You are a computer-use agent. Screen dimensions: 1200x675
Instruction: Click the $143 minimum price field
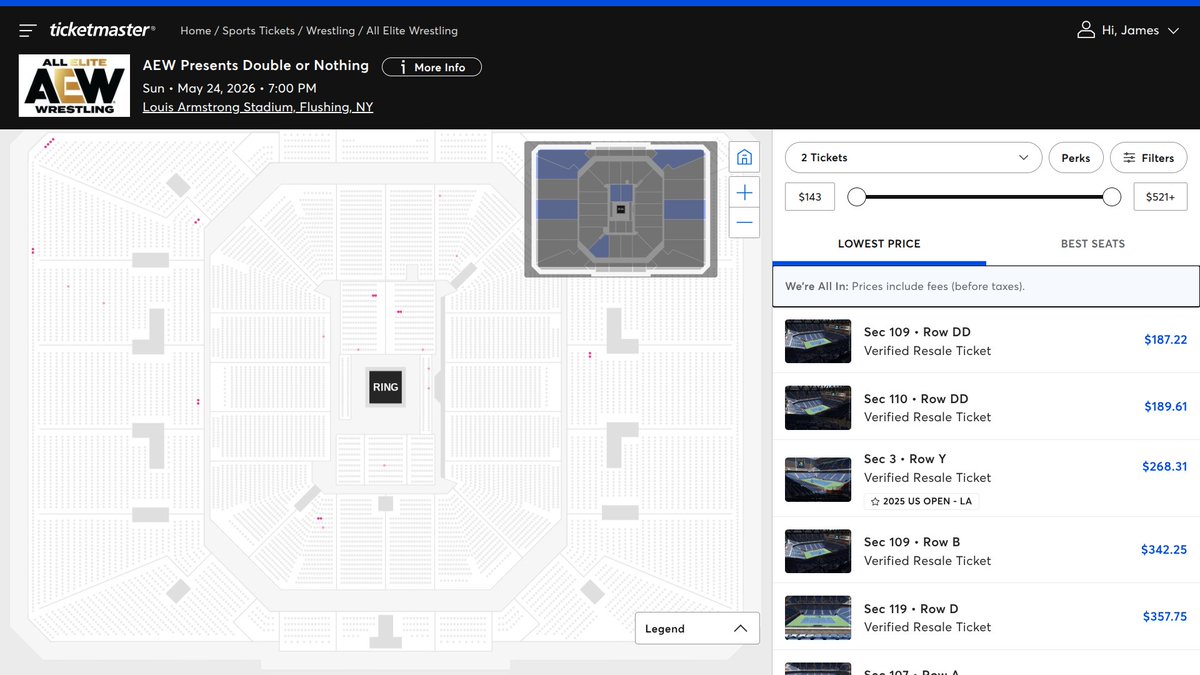coord(810,197)
